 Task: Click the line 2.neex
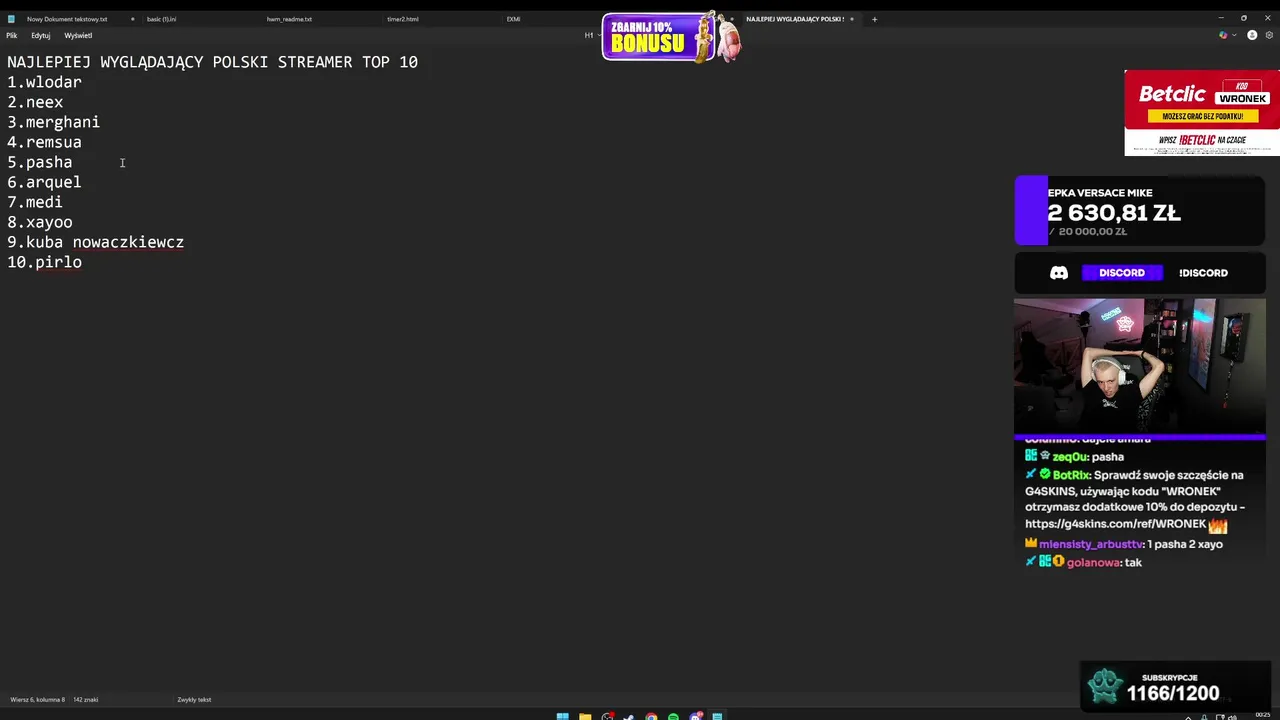click(x=35, y=102)
